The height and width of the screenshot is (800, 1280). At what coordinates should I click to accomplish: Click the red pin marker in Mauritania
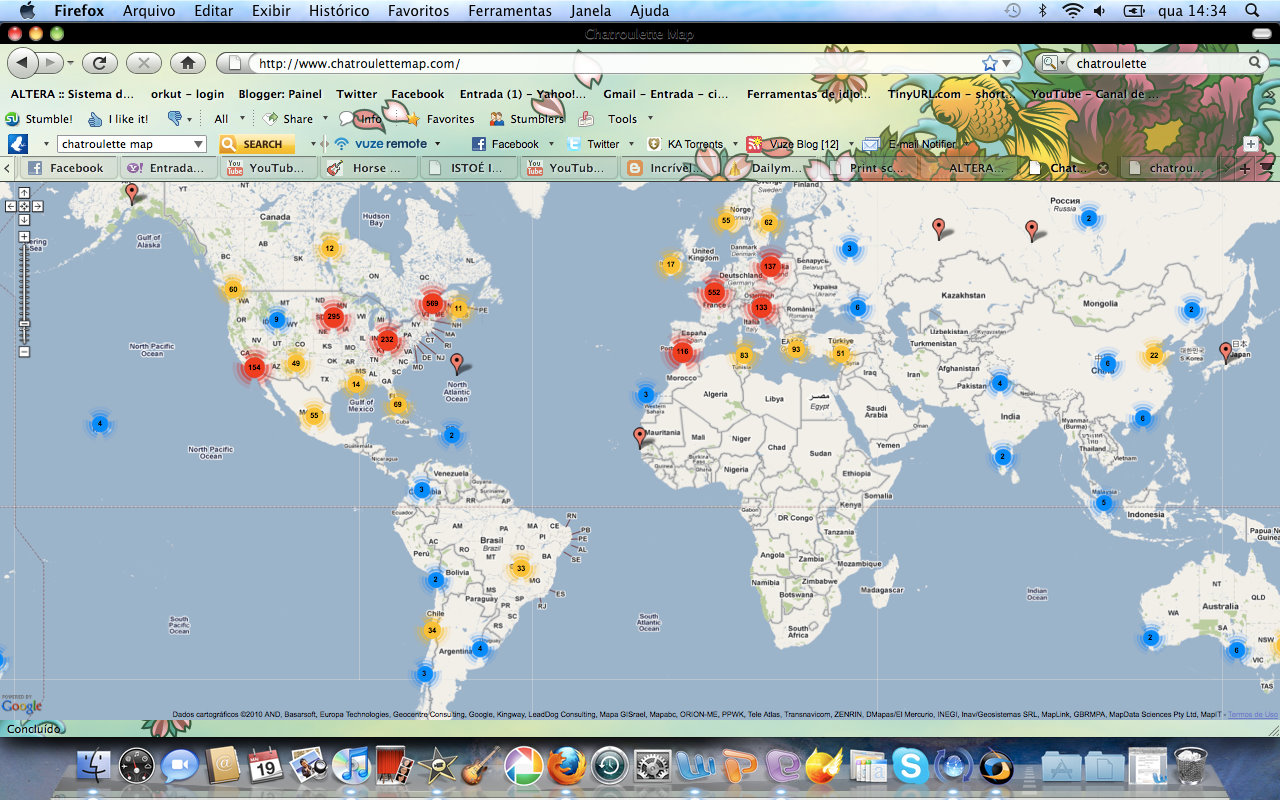(640, 436)
